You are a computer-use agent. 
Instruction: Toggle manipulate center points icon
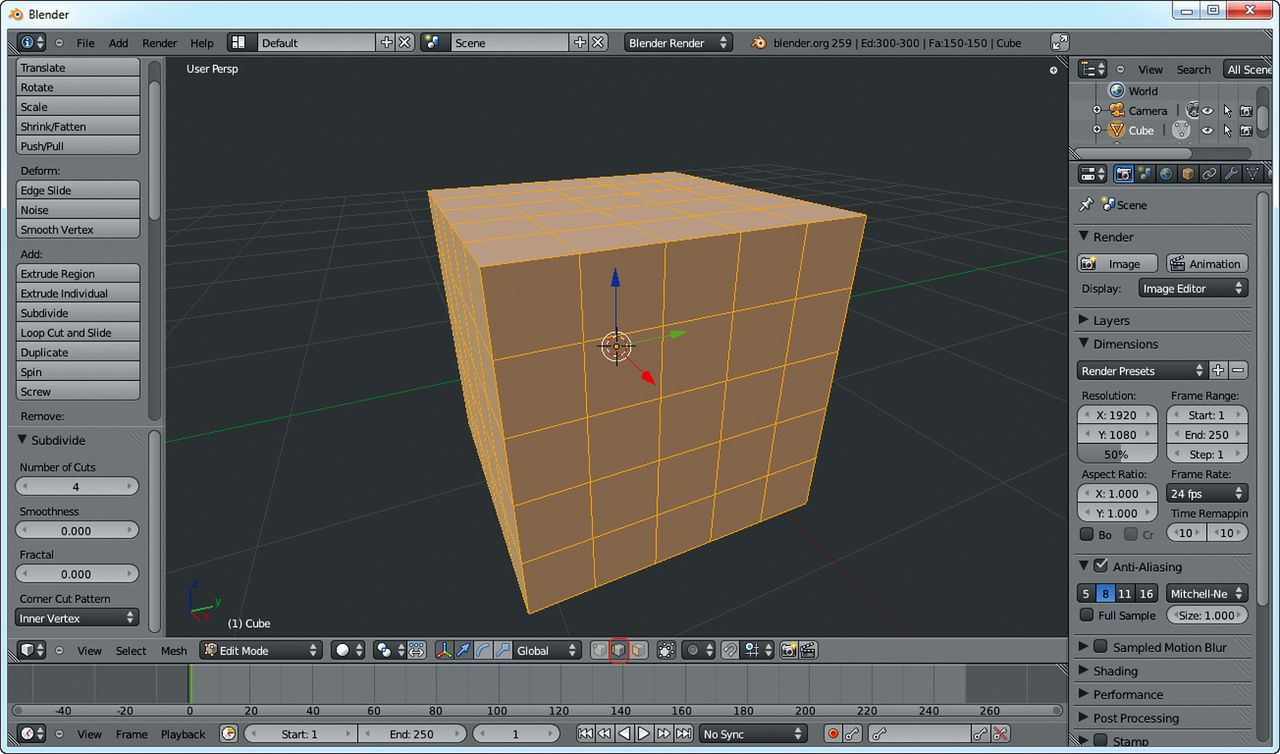(416, 650)
